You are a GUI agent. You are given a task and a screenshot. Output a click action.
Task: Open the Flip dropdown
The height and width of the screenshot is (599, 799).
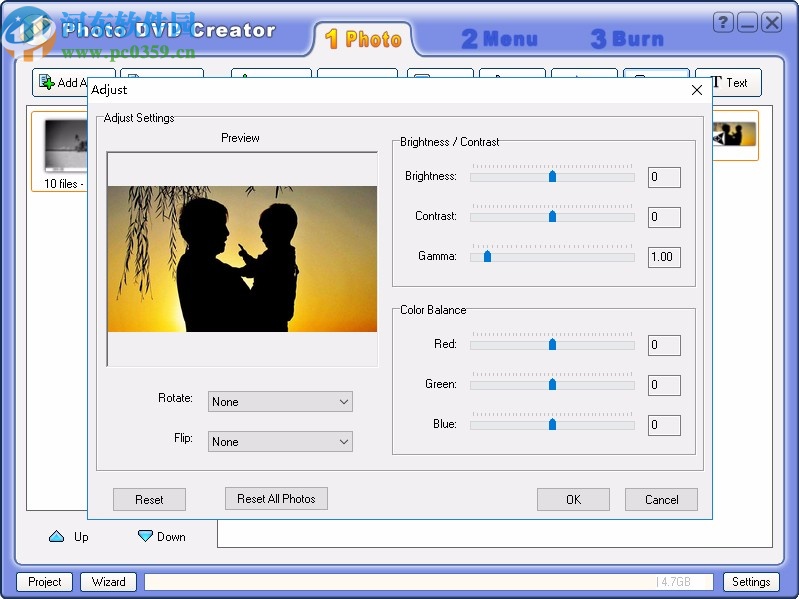pyautogui.click(x=280, y=442)
